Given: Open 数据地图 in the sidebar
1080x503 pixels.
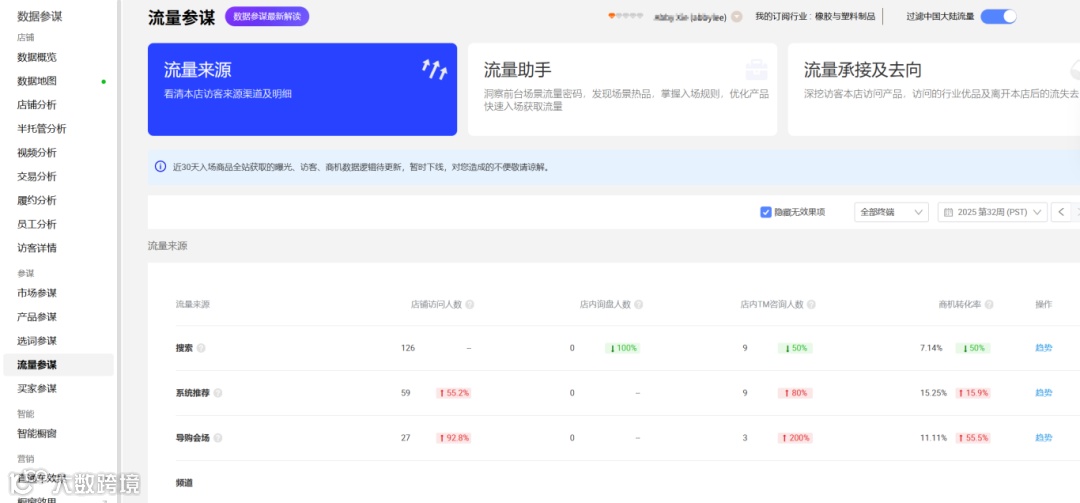Looking at the screenshot, I should [x=37, y=81].
